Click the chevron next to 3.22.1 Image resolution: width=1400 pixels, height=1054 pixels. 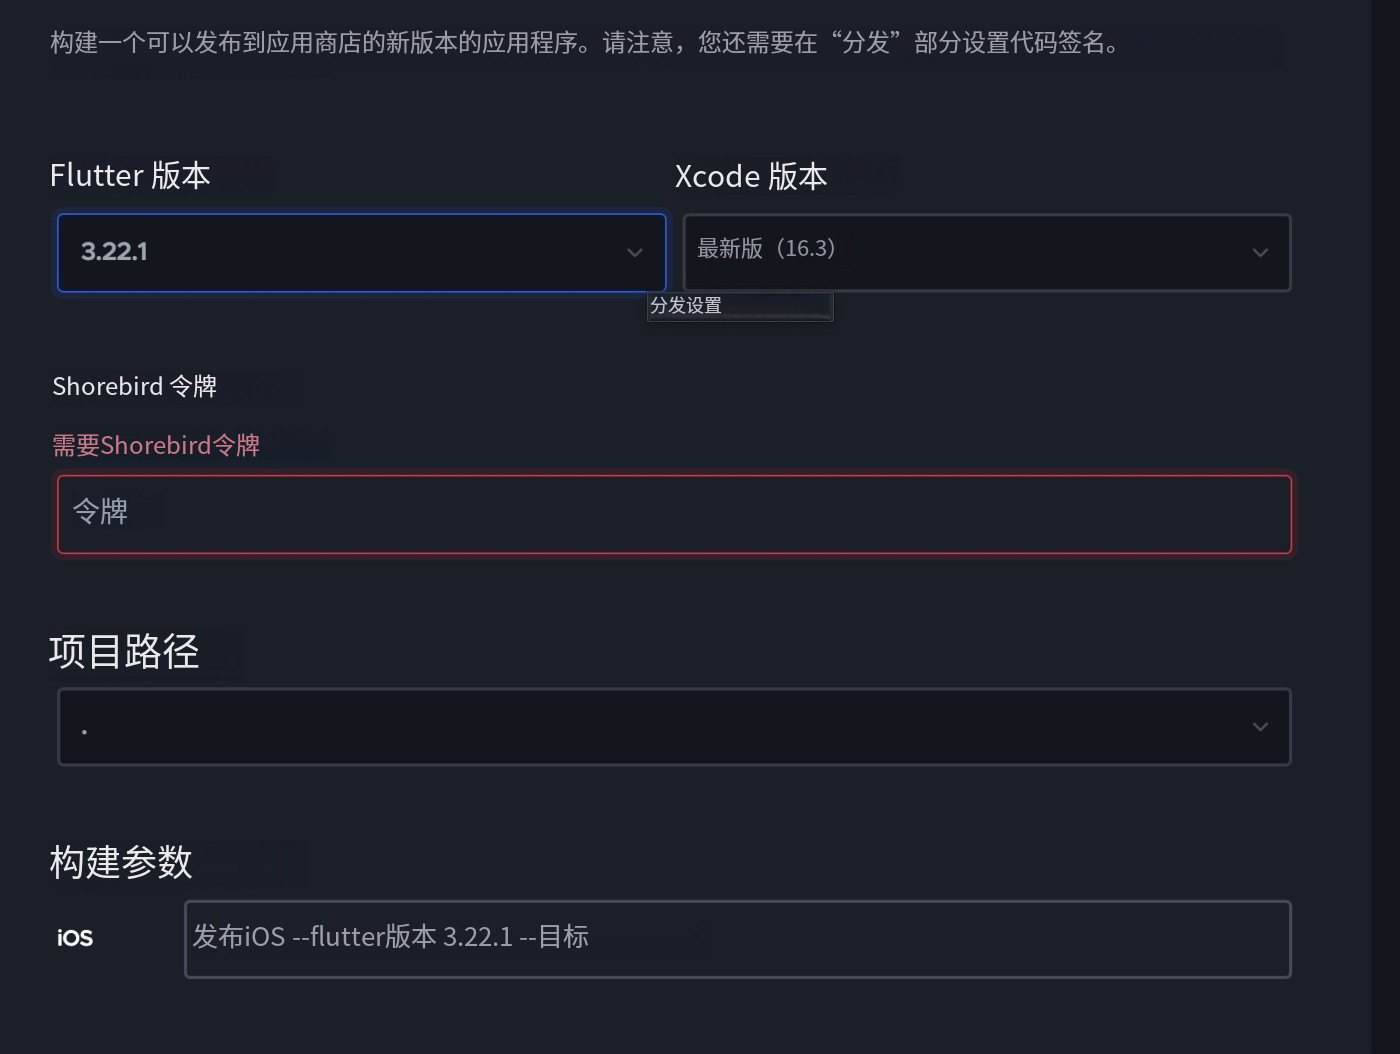pyautogui.click(x=635, y=253)
